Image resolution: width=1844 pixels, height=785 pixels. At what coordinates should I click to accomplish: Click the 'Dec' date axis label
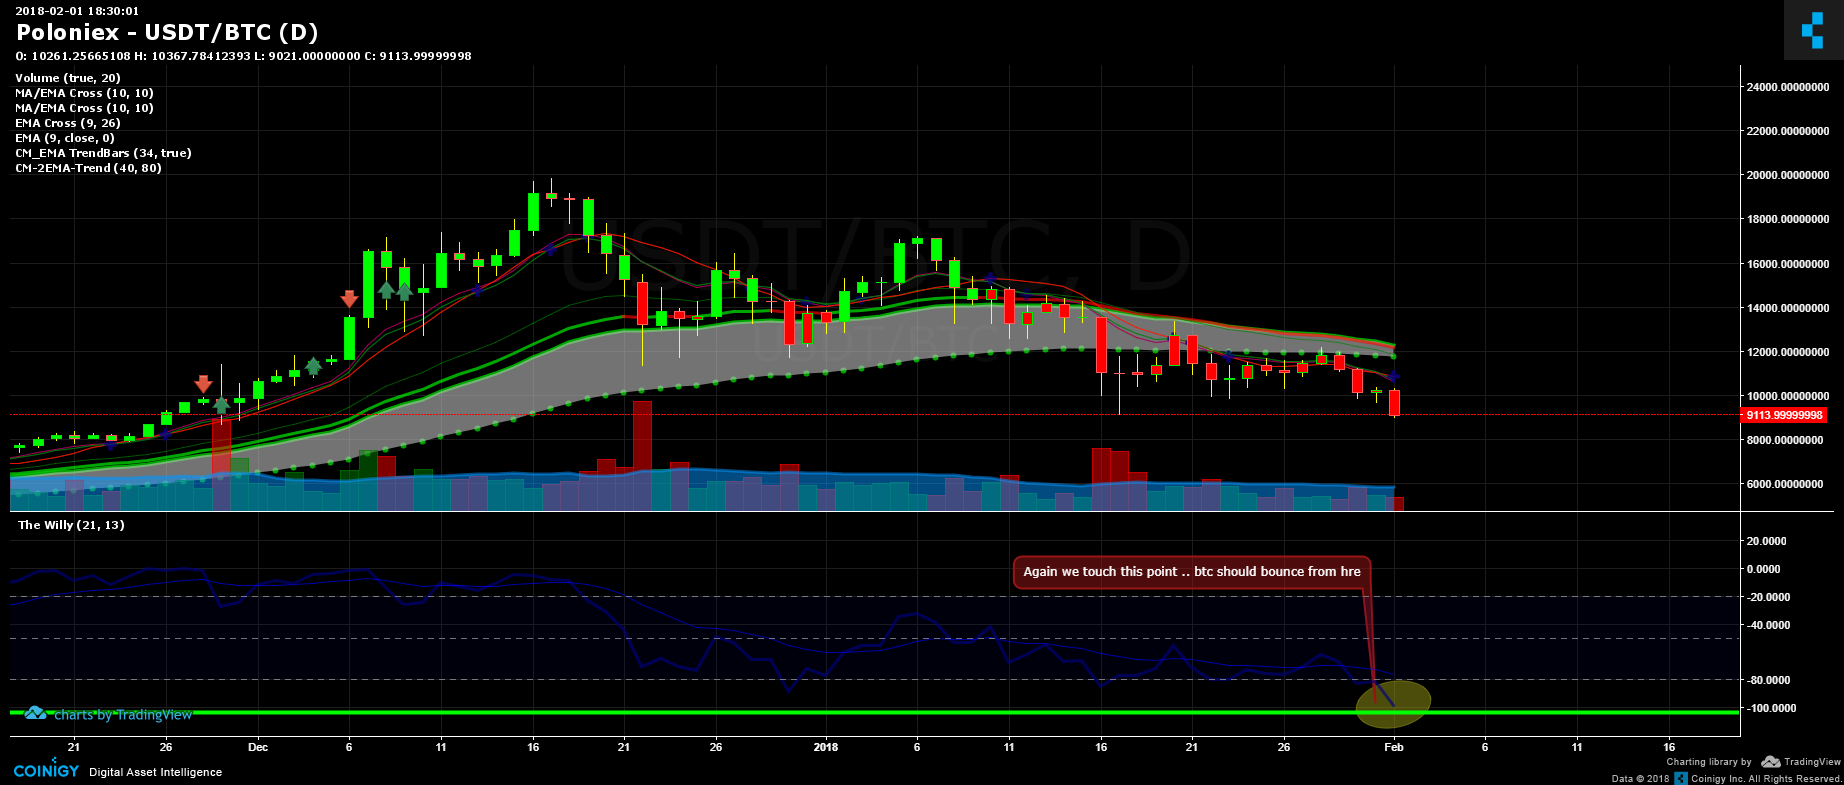coord(258,747)
